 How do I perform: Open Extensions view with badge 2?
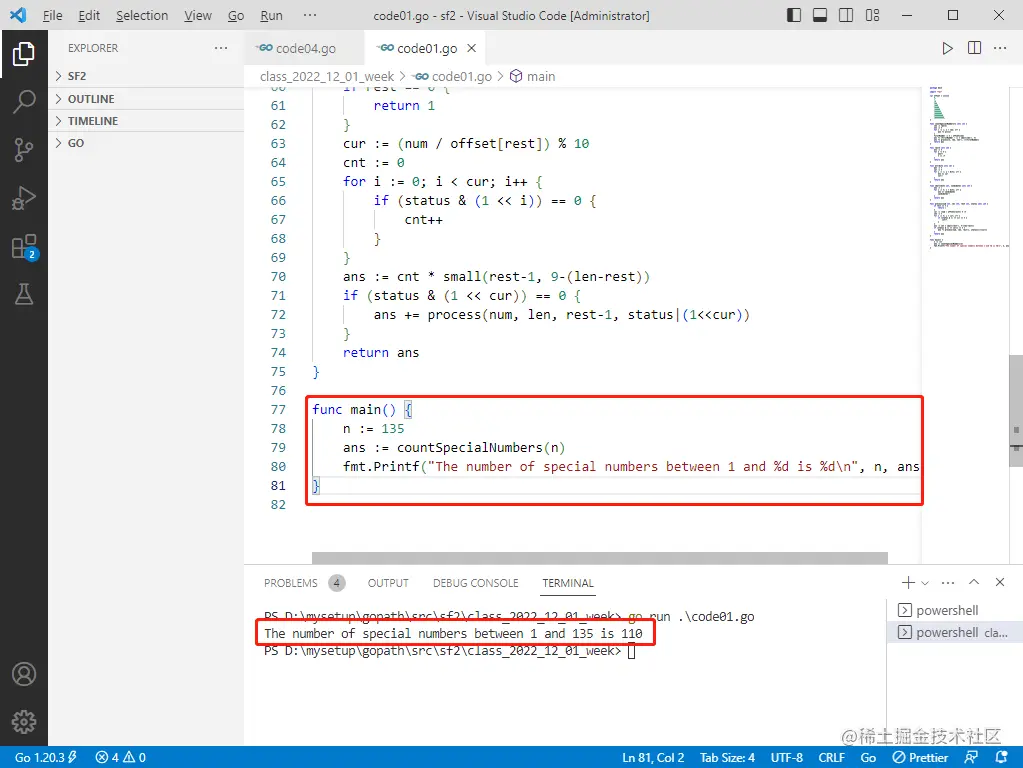click(25, 247)
